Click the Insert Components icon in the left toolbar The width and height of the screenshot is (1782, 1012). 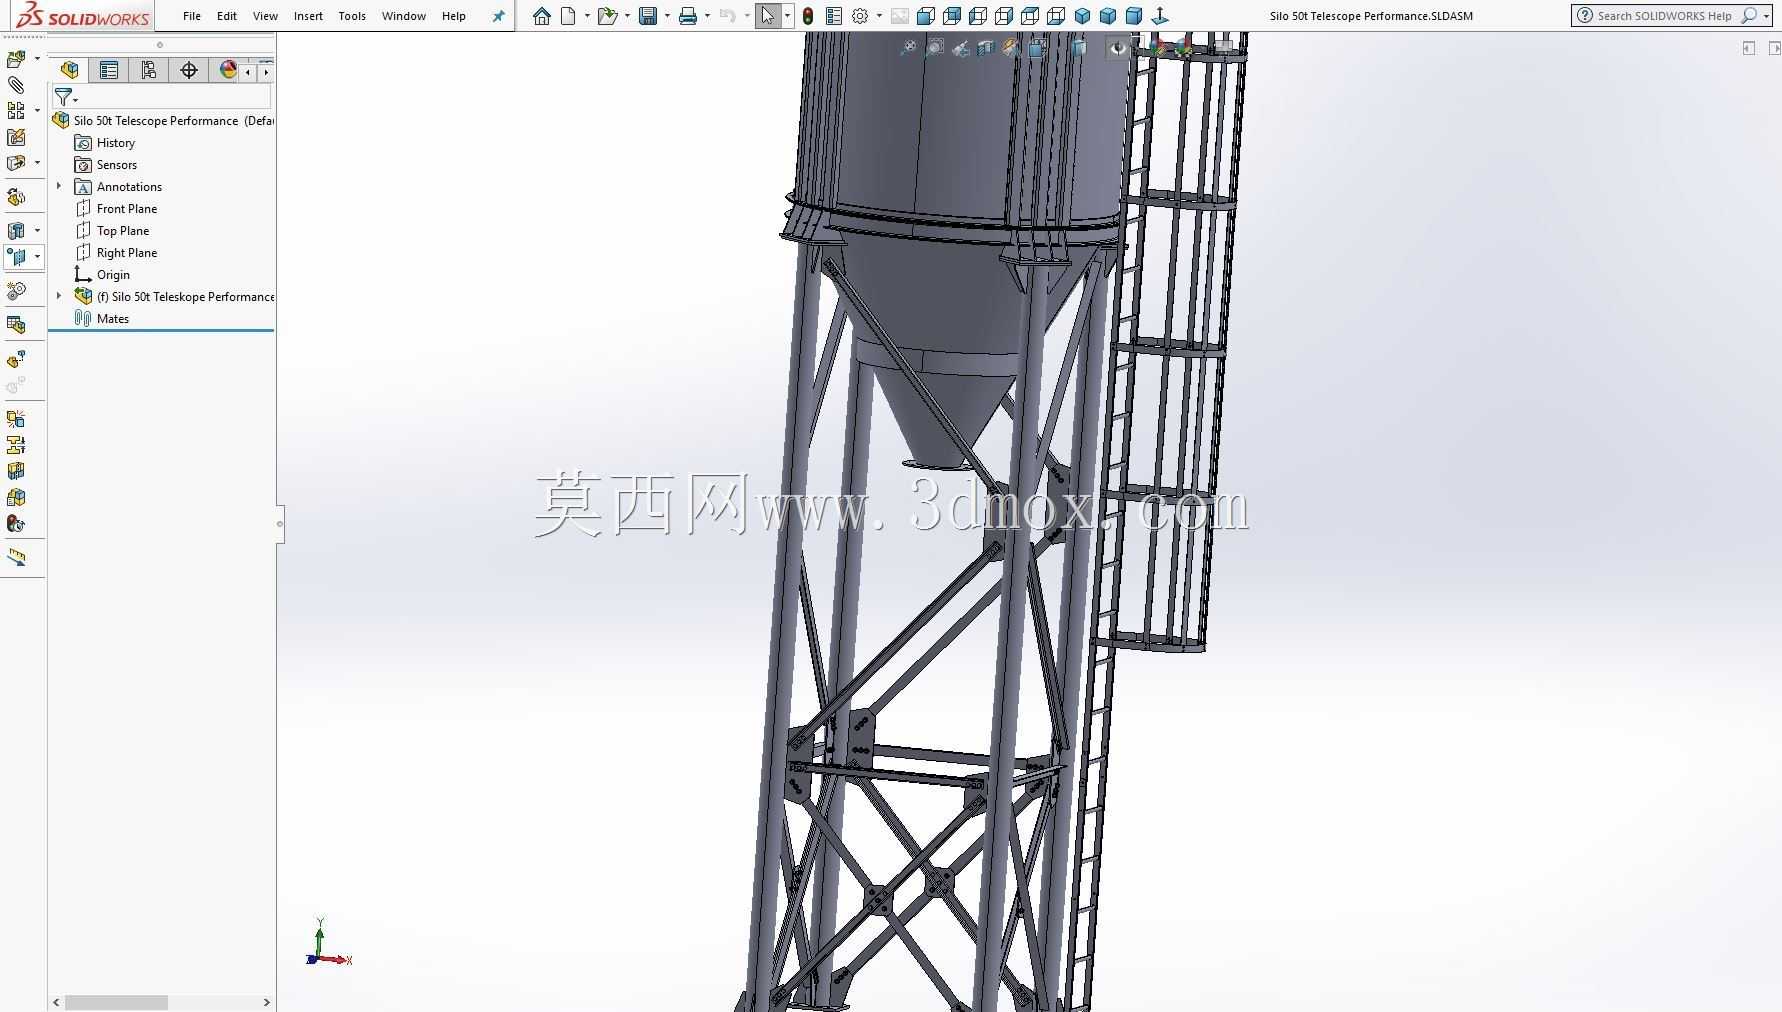[16, 59]
